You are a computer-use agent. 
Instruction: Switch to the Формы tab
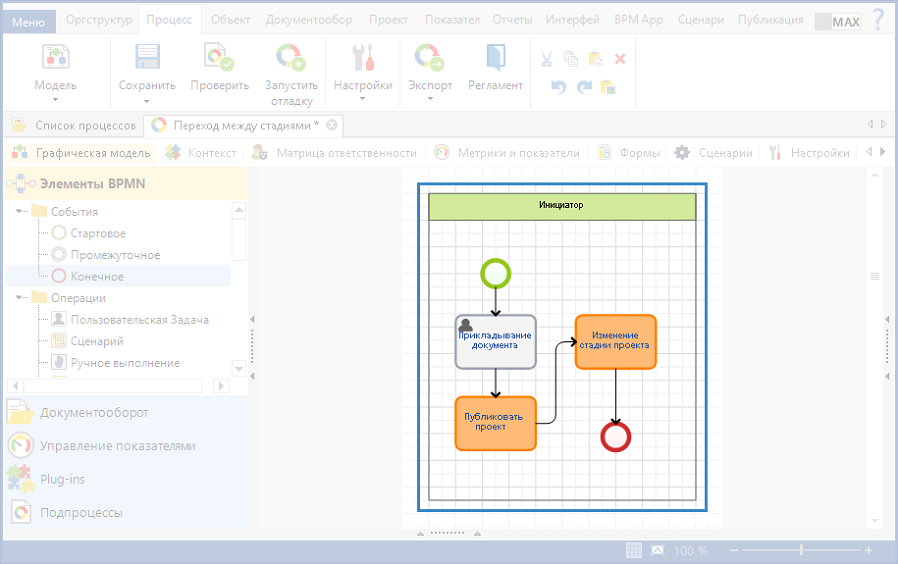[x=629, y=153]
